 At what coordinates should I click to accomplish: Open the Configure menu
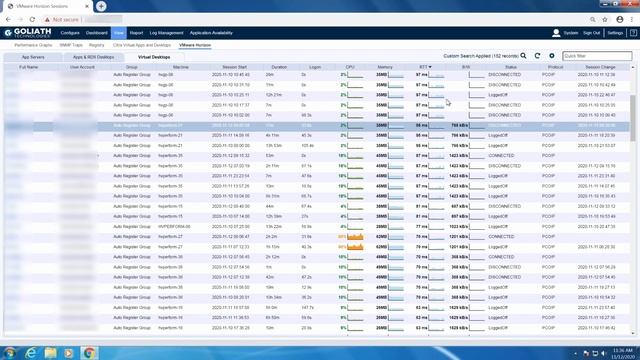(x=70, y=33)
